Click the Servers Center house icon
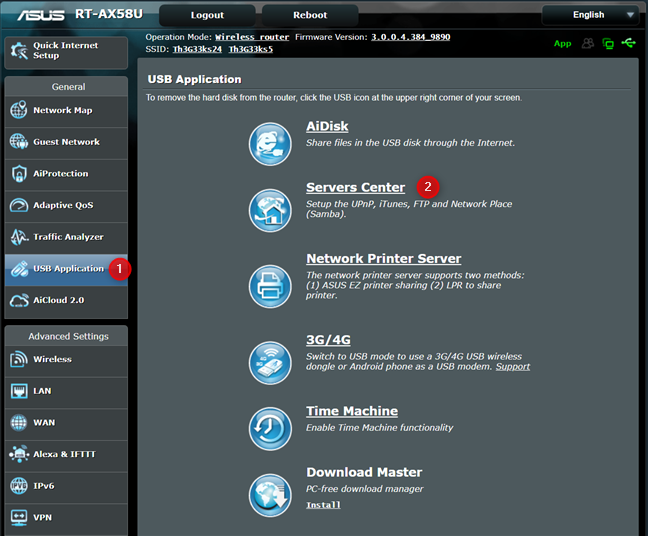 [270, 210]
